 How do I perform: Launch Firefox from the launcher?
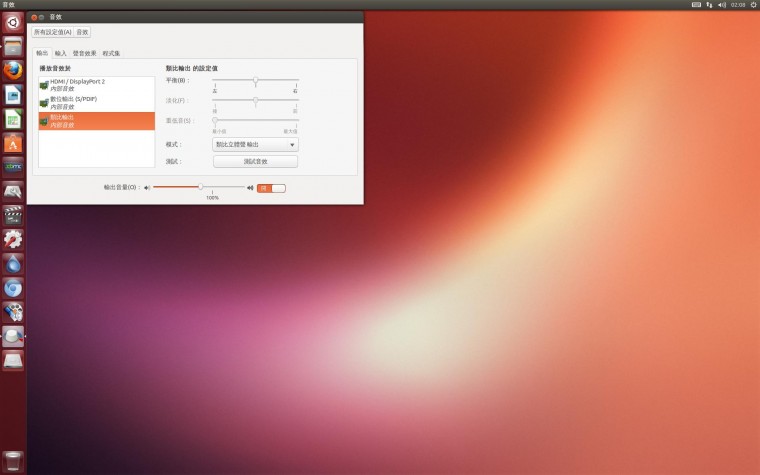[x=13, y=70]
